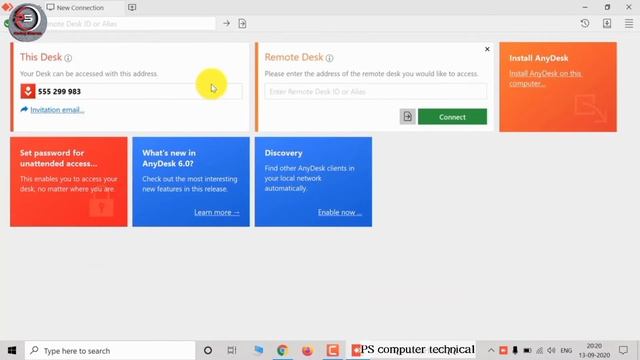Close the Remote Desk panel
Screen dimensions: 640x360
pyautogui.click(x=487, y=49)
